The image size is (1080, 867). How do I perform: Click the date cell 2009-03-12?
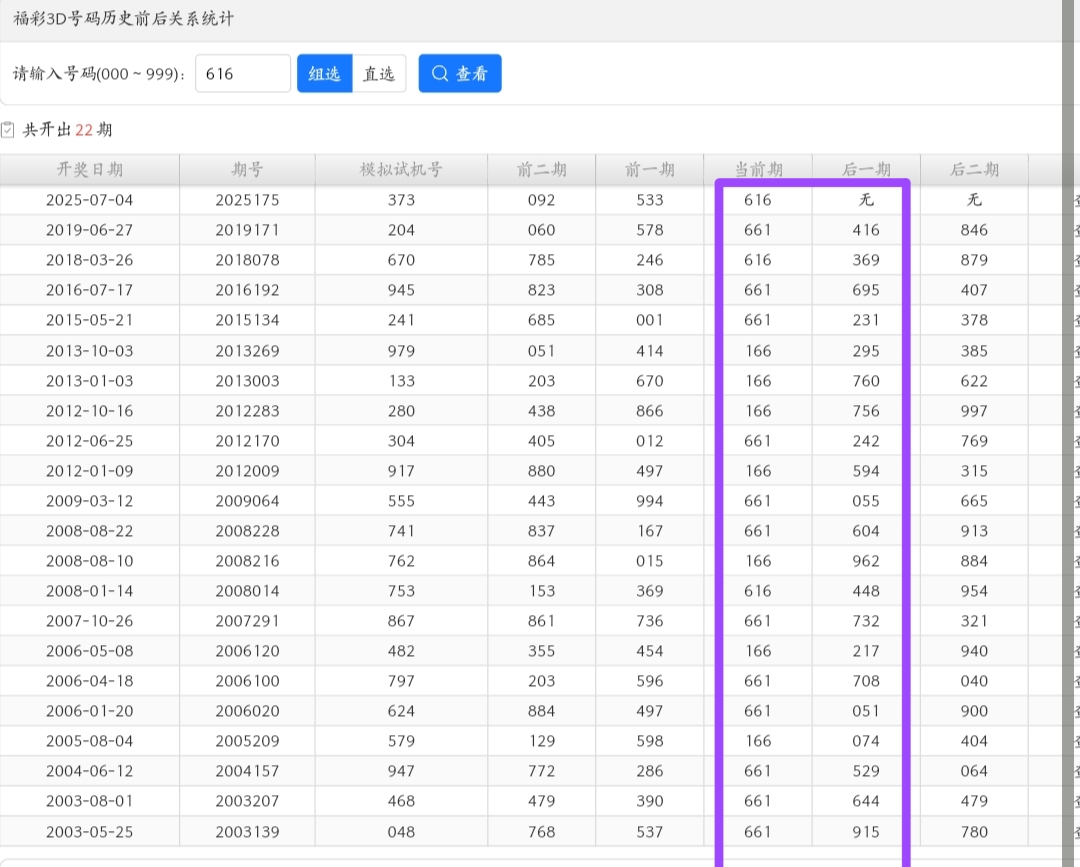click(x=90, y=501)
